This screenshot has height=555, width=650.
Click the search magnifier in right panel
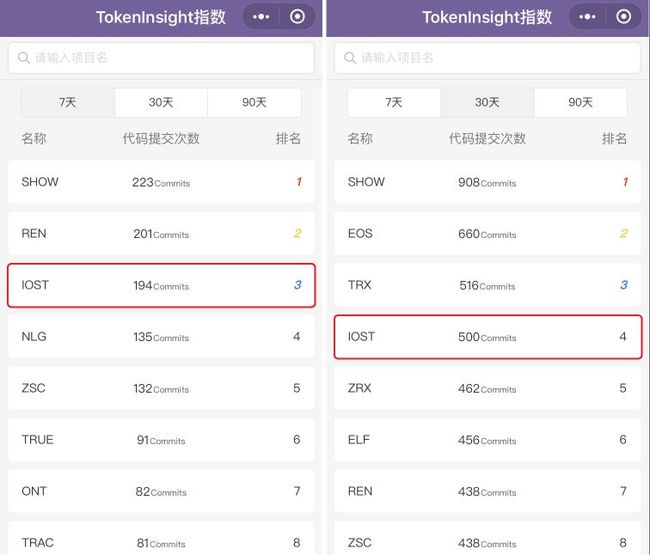[x=350, y=58]
